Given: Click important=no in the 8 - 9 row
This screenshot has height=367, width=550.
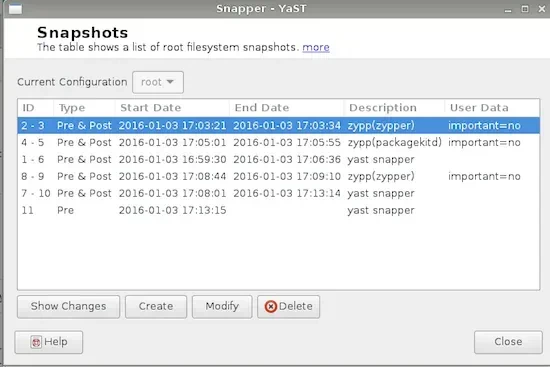Looking at the screenshot, I should tap(484, 176).
